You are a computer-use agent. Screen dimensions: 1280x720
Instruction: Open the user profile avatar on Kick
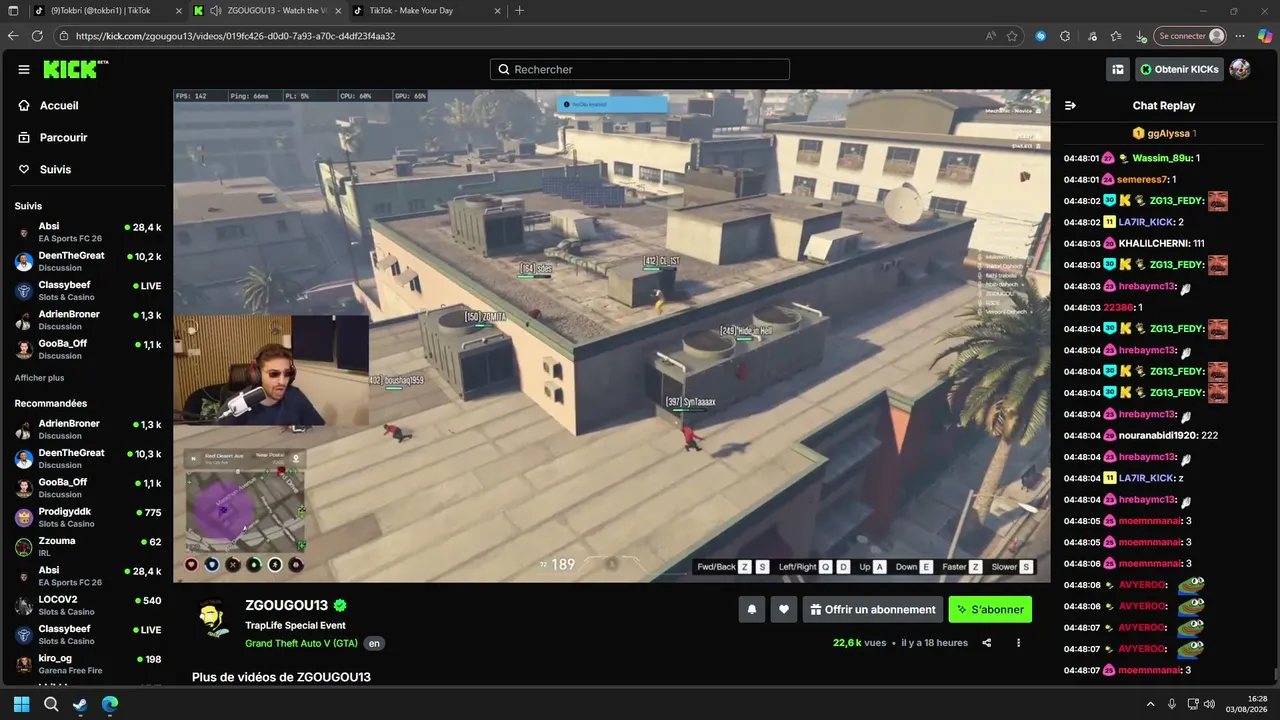click(1240, 69)
